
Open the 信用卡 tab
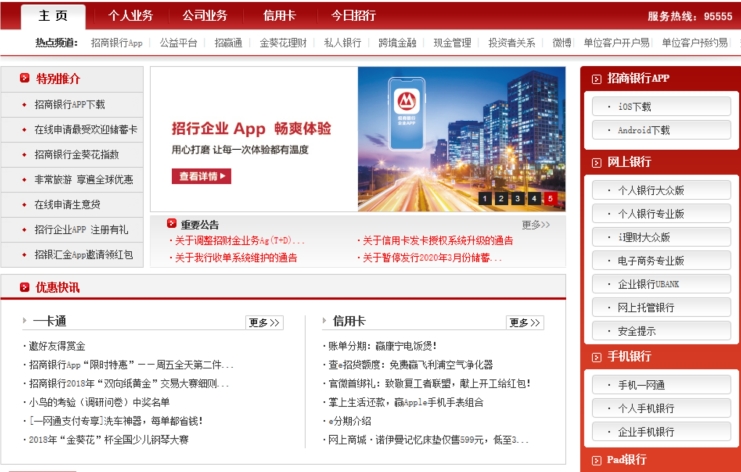pos(279,16)
